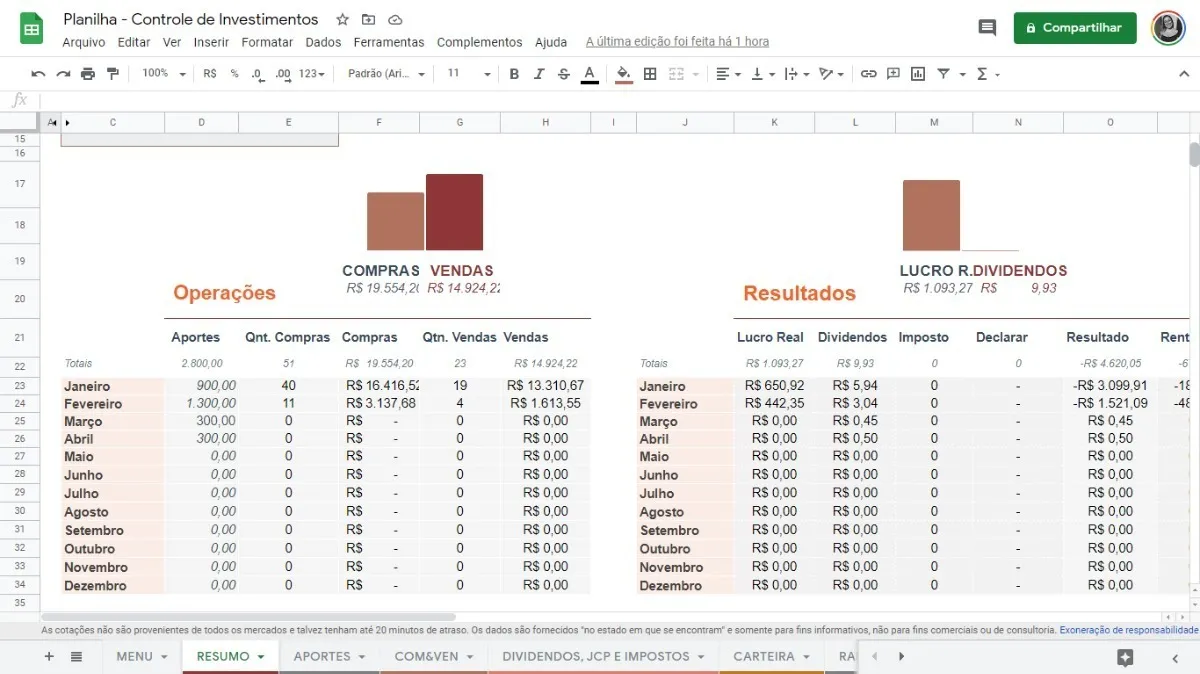Open the Dados menu
Image resolution: width=1200 pixels, height=674 pixels.
(323, 42)
